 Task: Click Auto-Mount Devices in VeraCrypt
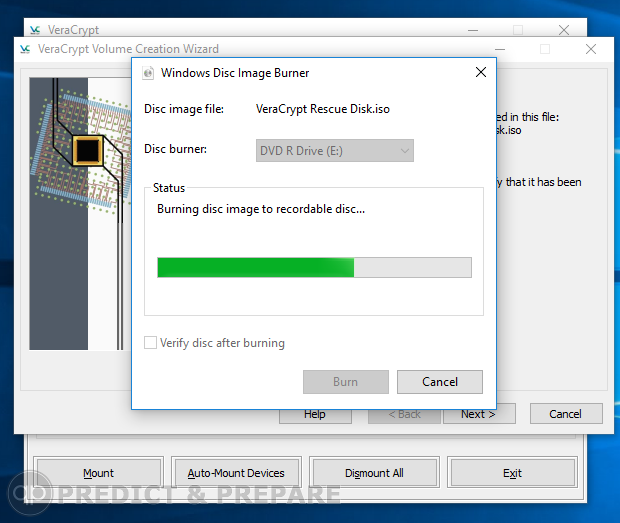tap(236, 473)
